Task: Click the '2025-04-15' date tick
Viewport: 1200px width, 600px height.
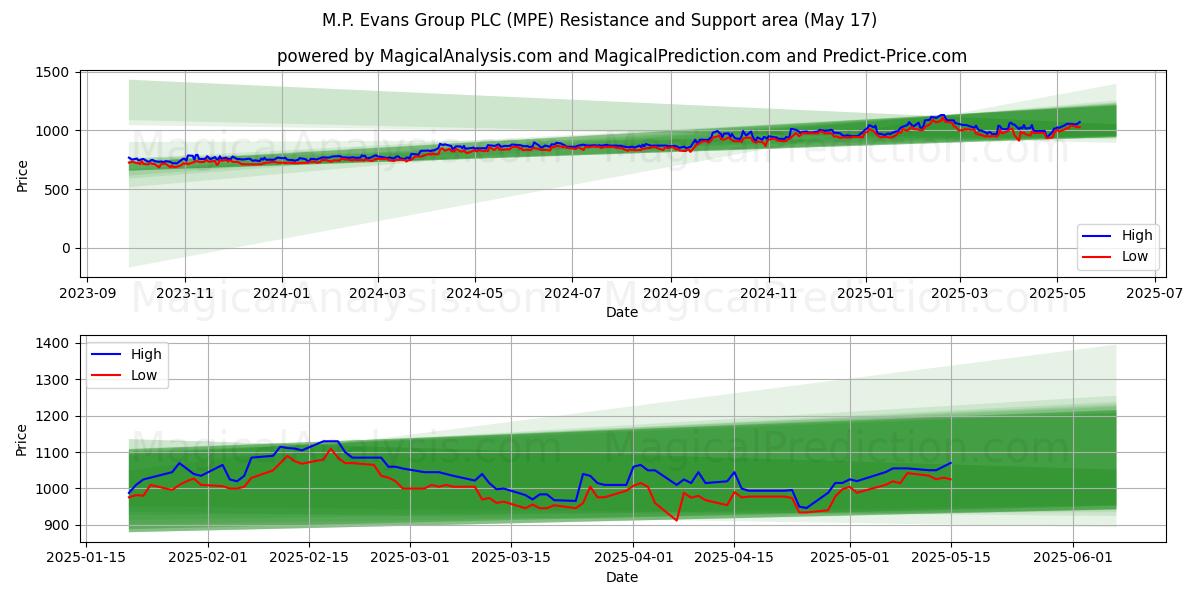Action: pos(734,558)
